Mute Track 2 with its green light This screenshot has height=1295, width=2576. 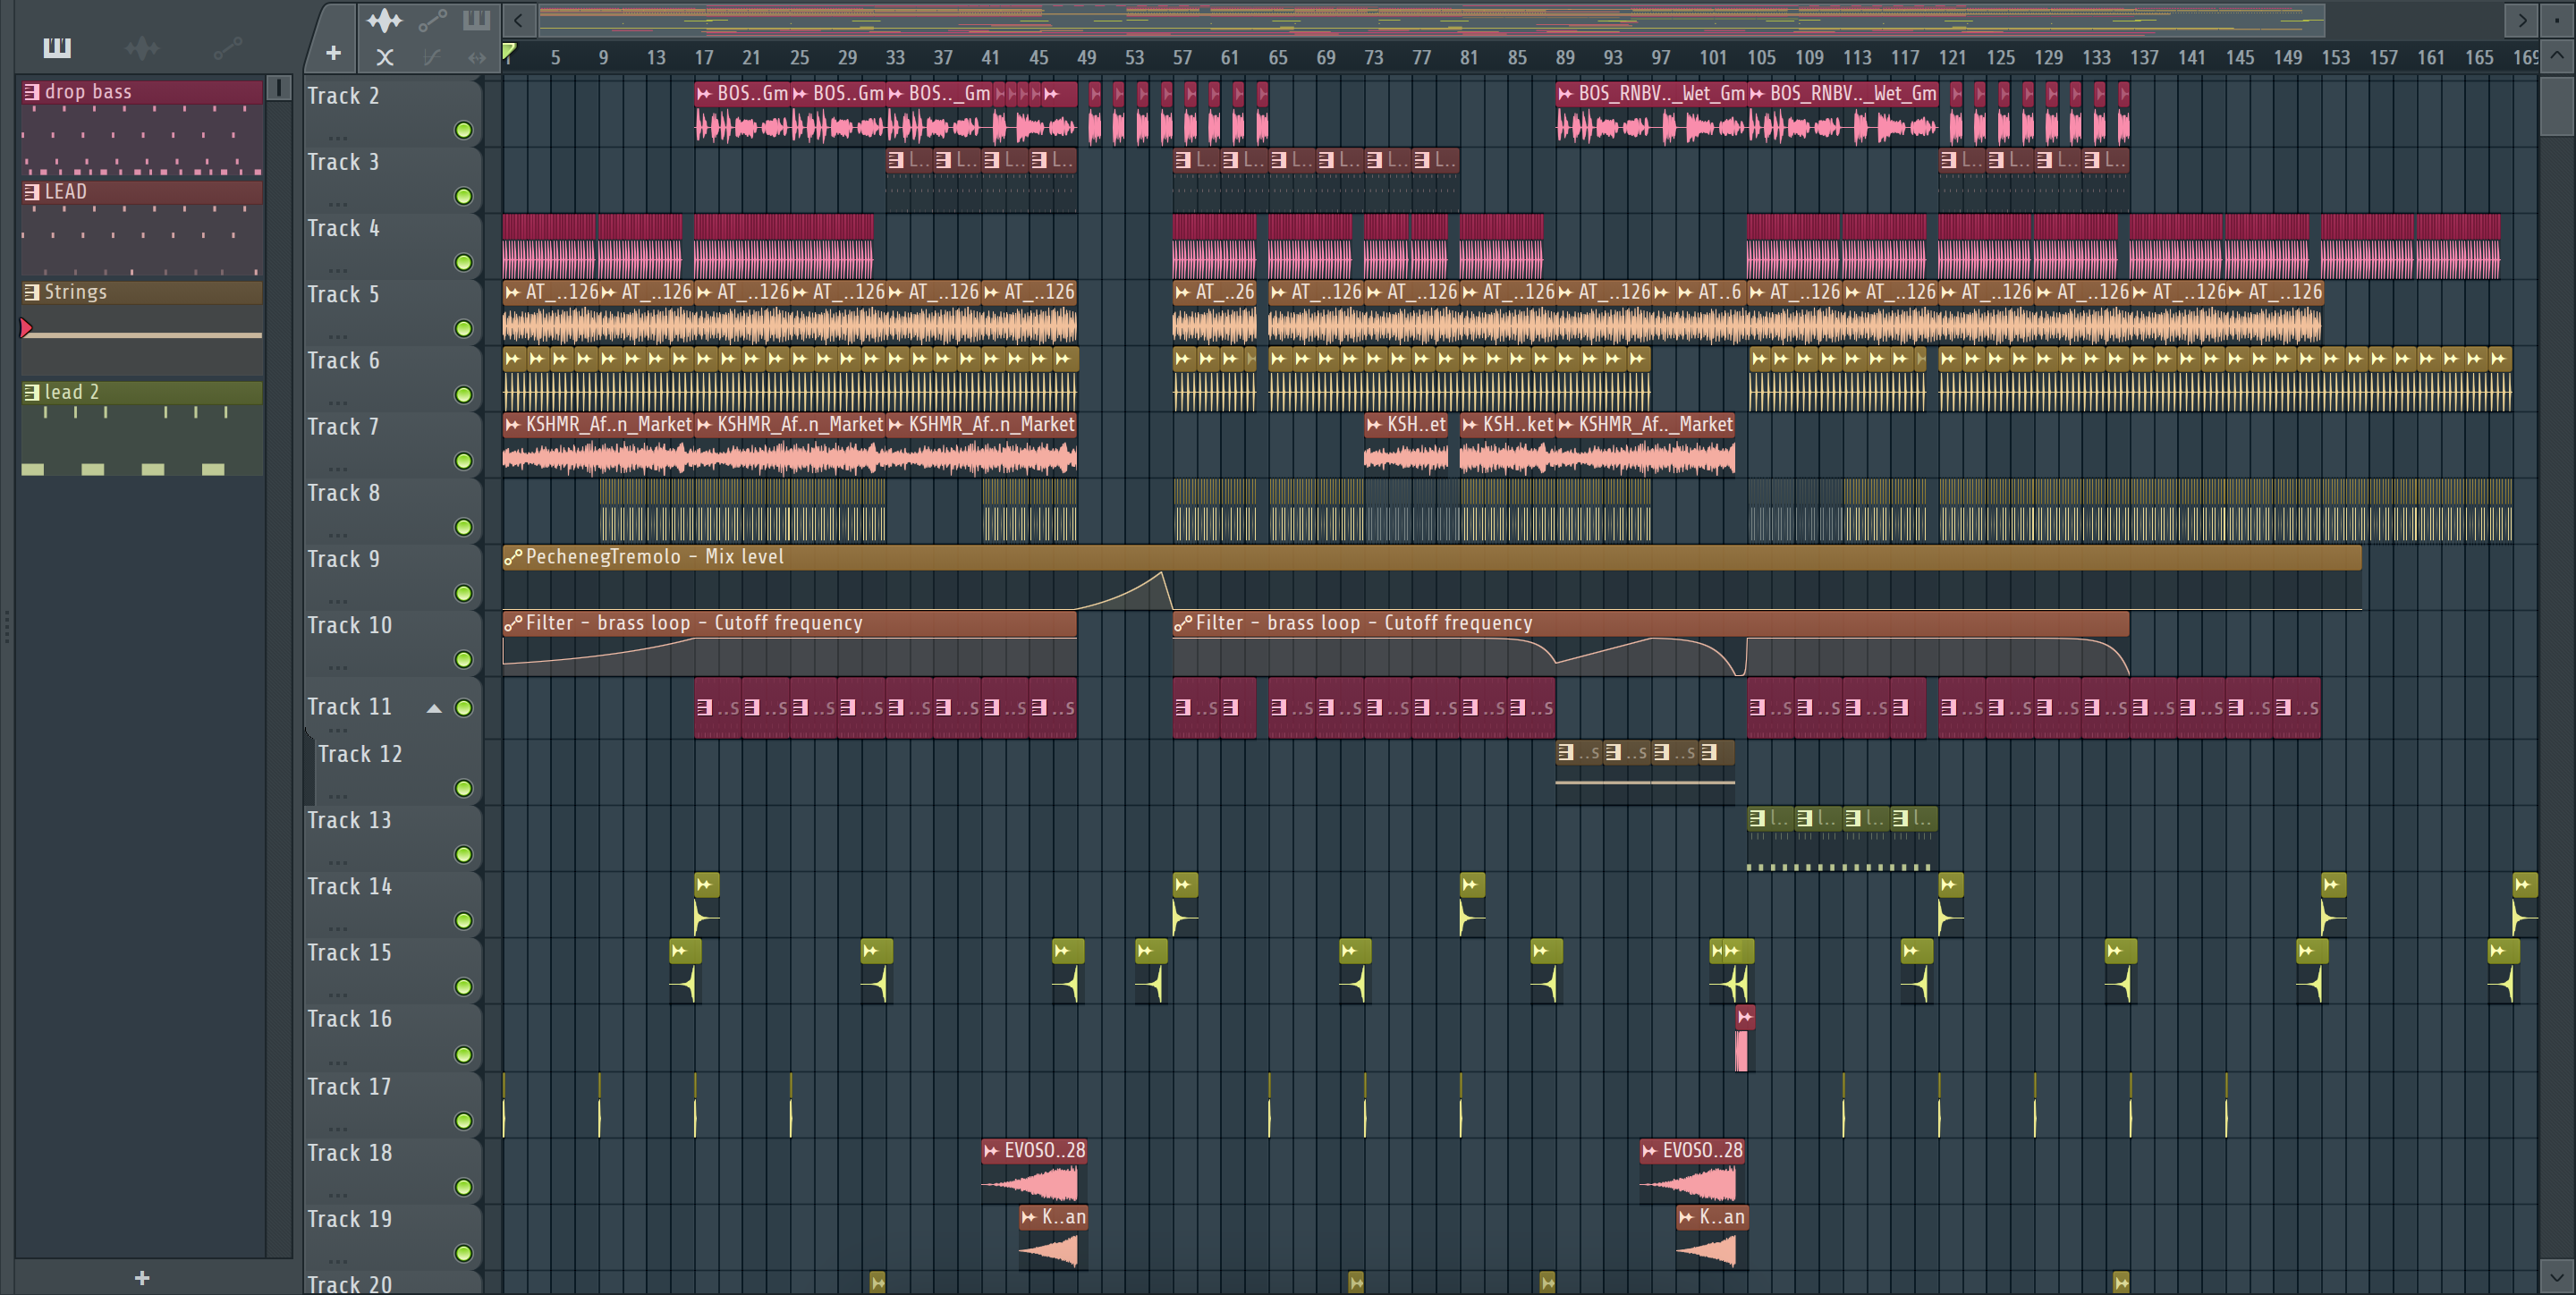(463, 130)
